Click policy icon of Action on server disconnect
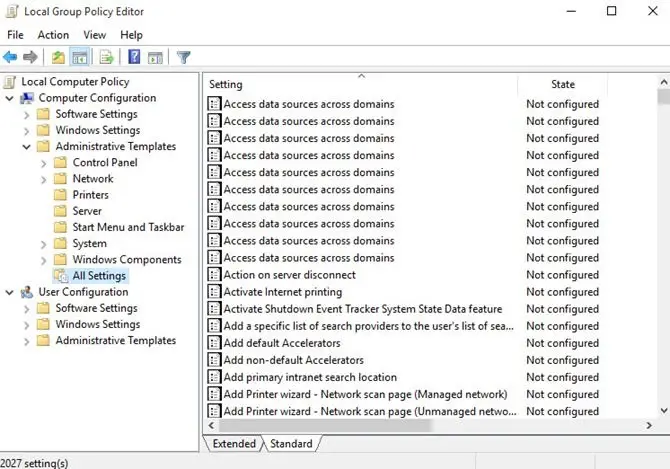The height and width of the screenshot is (469, 670). pyautogui.click(x=214, y=275)
